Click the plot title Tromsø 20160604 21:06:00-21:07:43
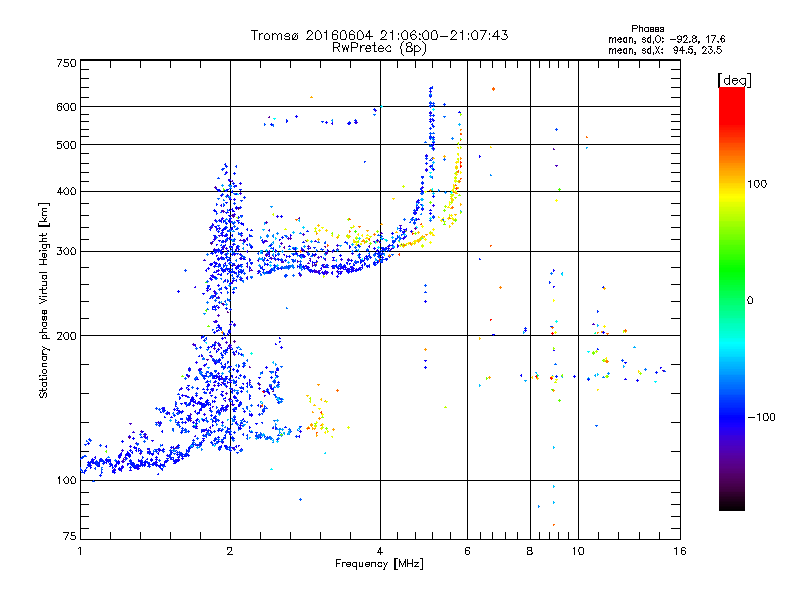 coord(379,35)
